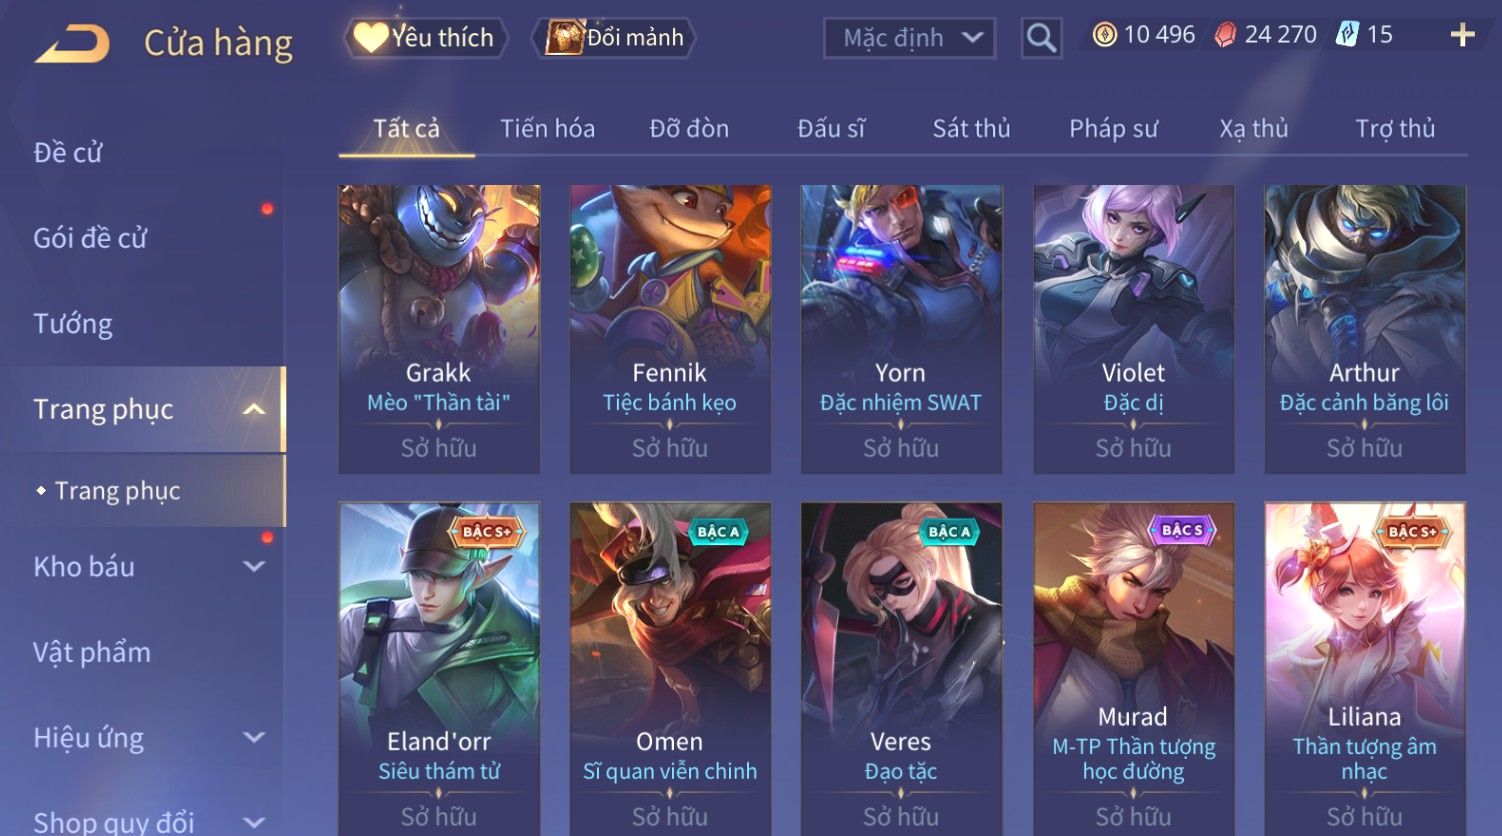The width and height of the screenshot is (1502, 836).
Task: Switch to the Sát thủ tab
Action: [x=971, y=129]
